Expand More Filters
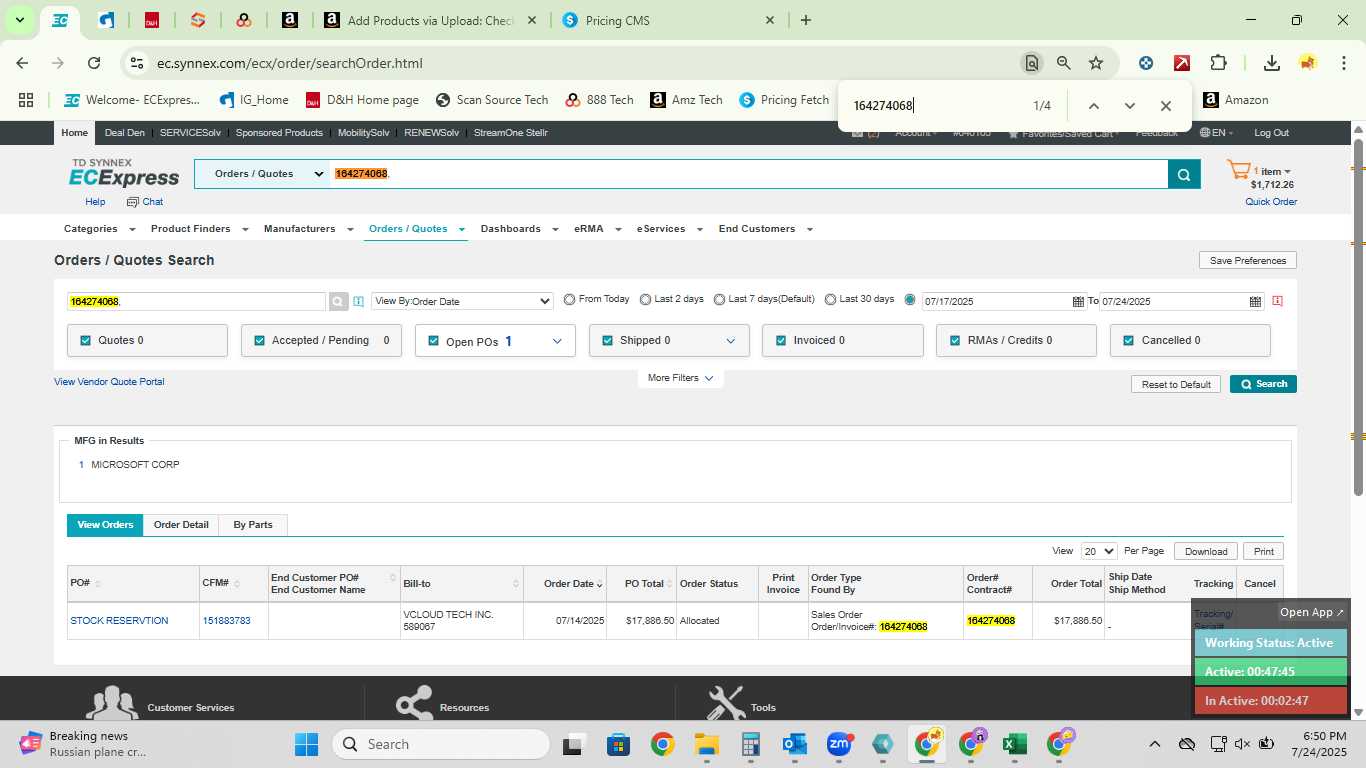 point(680,378)
